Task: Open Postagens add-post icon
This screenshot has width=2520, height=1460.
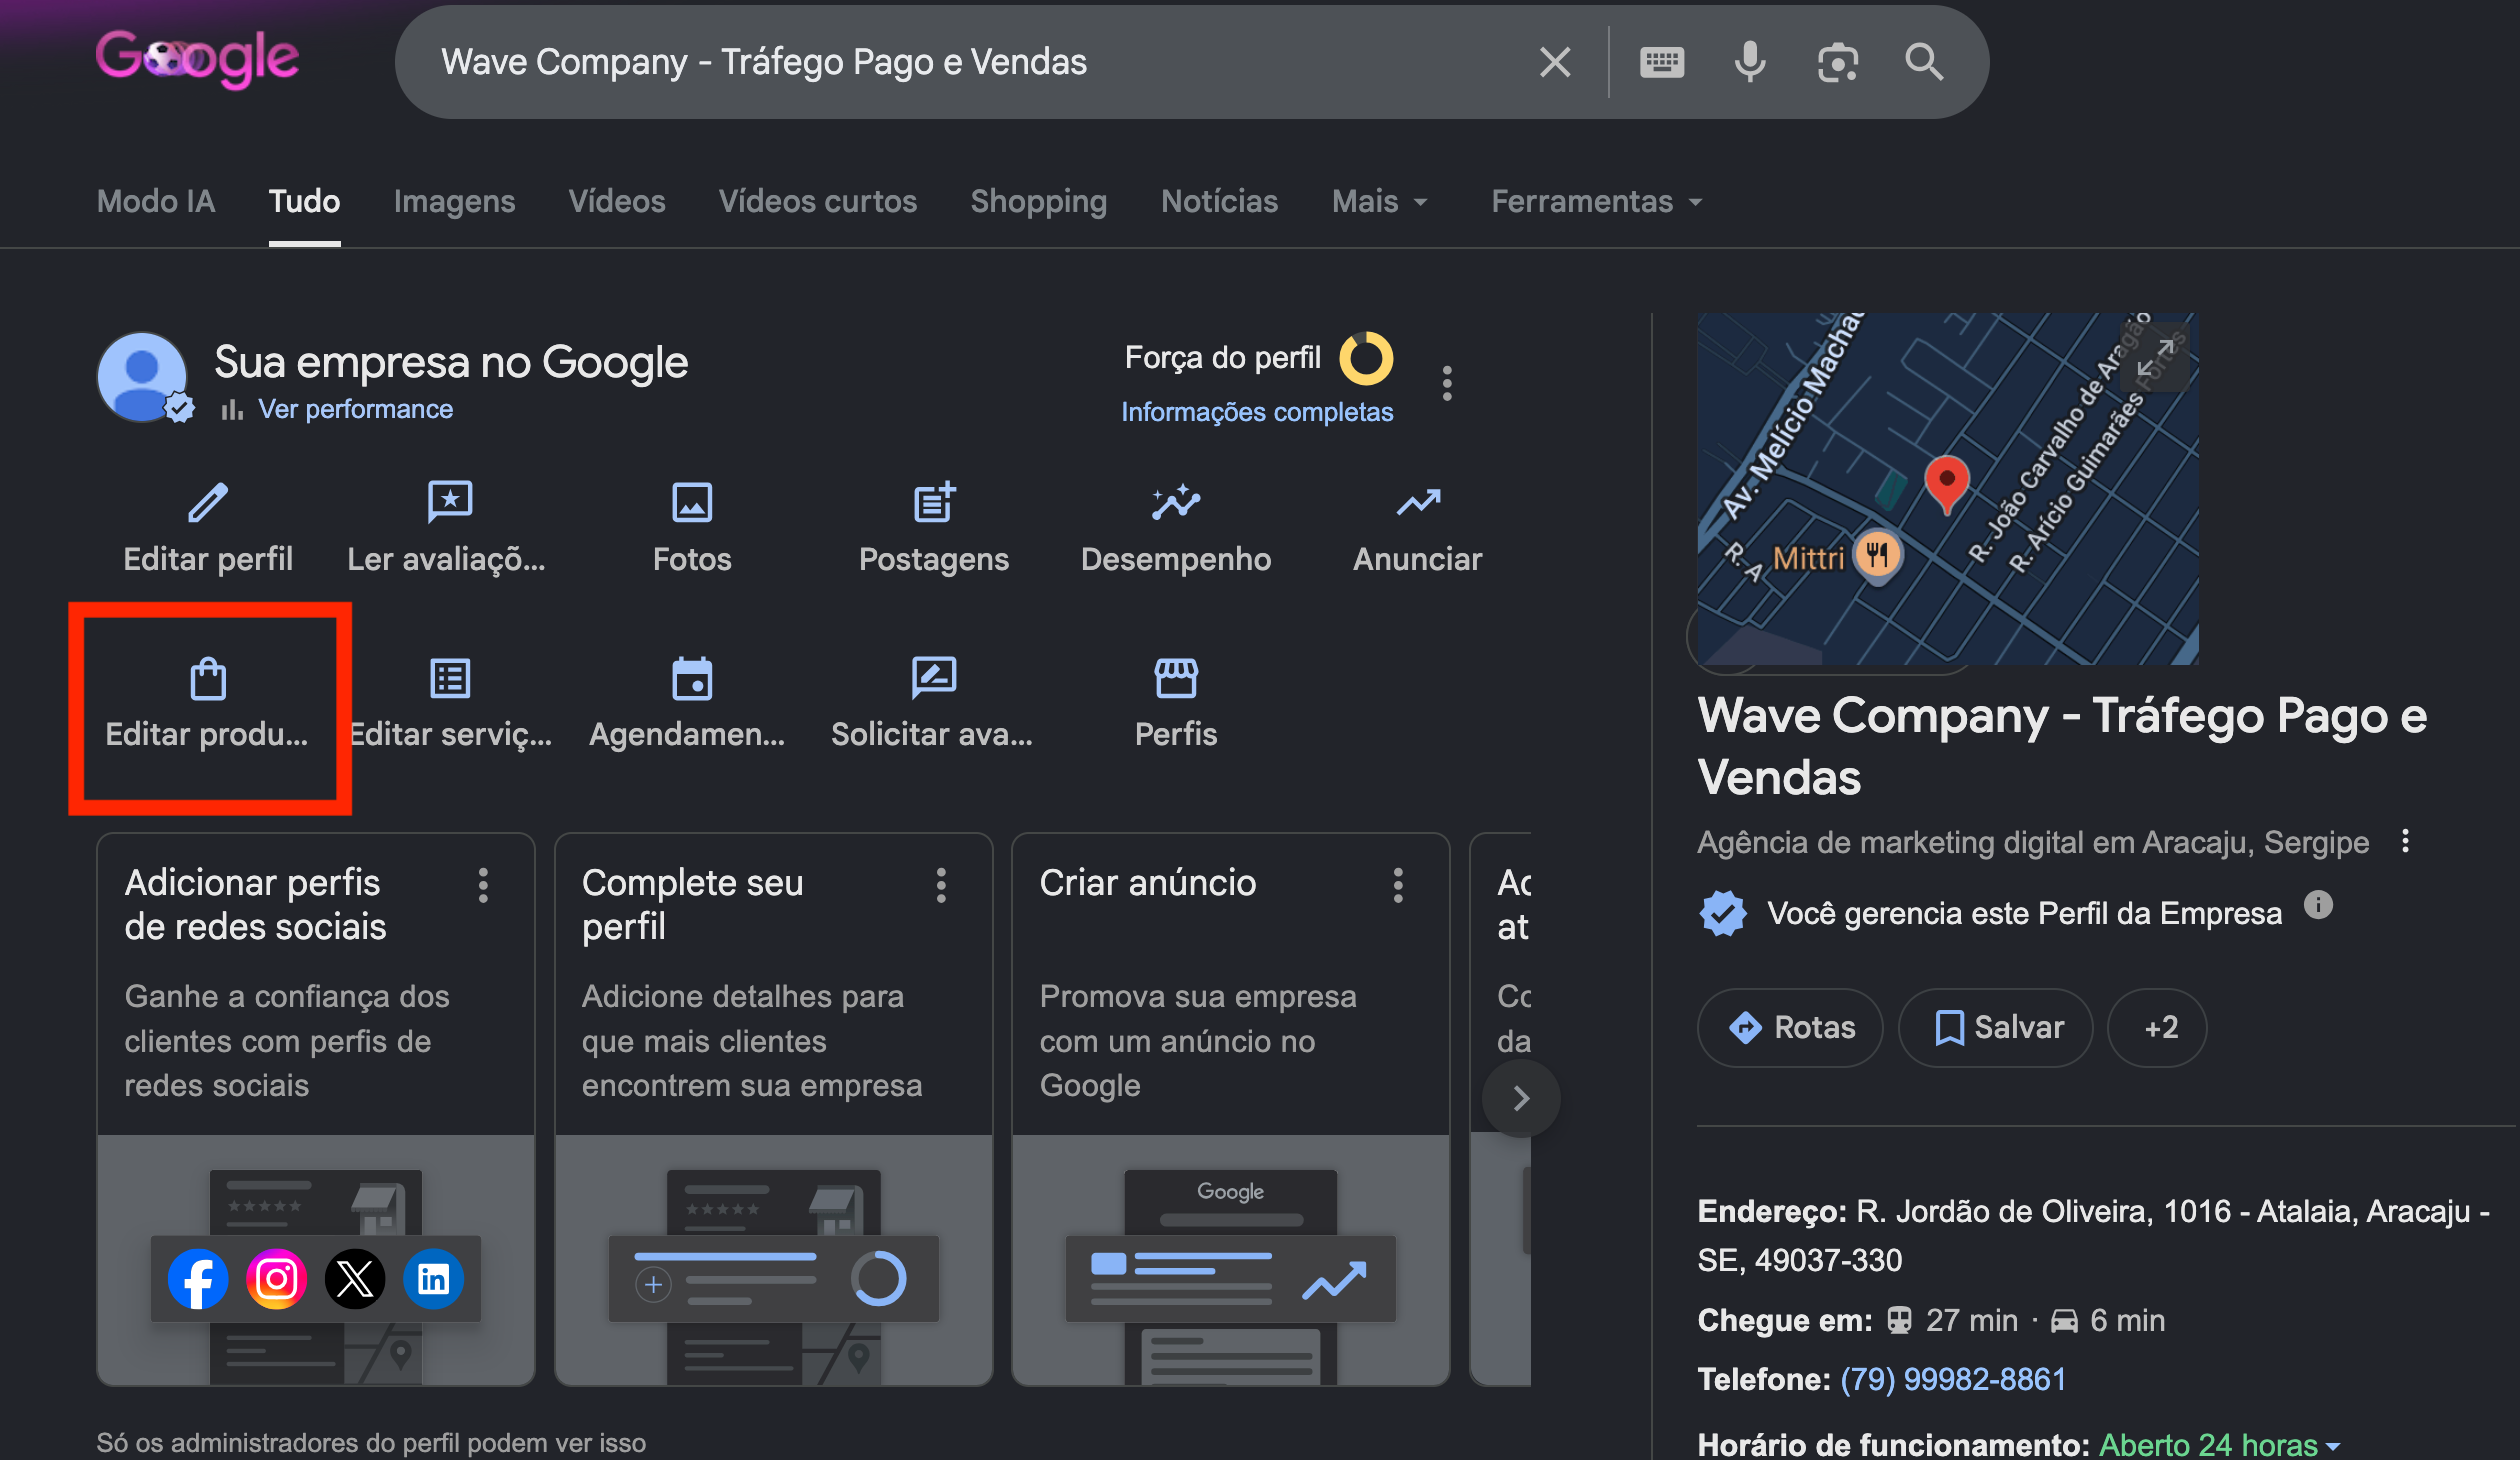Action: (934, 502)
